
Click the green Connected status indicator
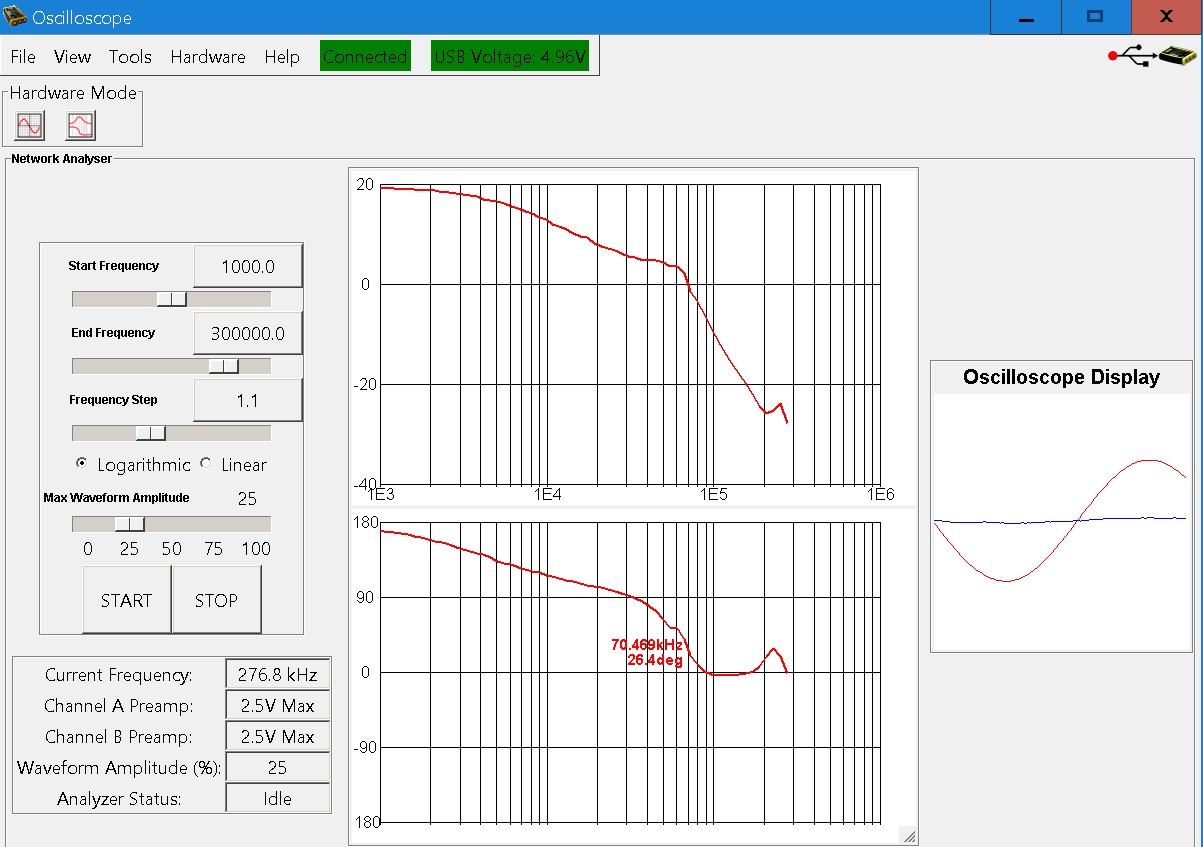(365, 57)
